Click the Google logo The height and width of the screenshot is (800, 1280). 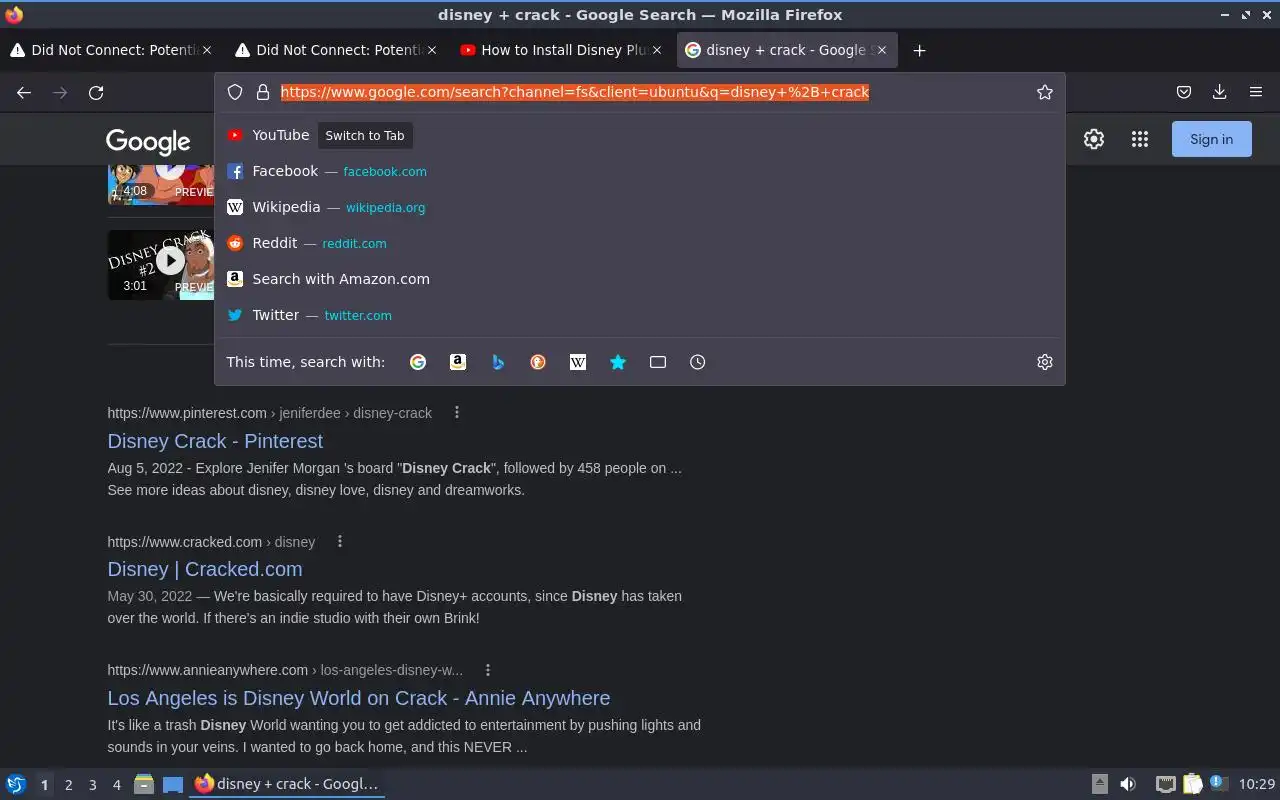(x=148, y=142)
